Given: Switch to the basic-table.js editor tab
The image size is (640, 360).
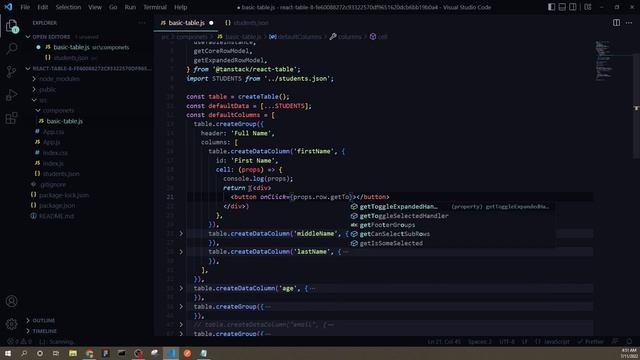Looking at the screenshot, I should tap(186, 23).
